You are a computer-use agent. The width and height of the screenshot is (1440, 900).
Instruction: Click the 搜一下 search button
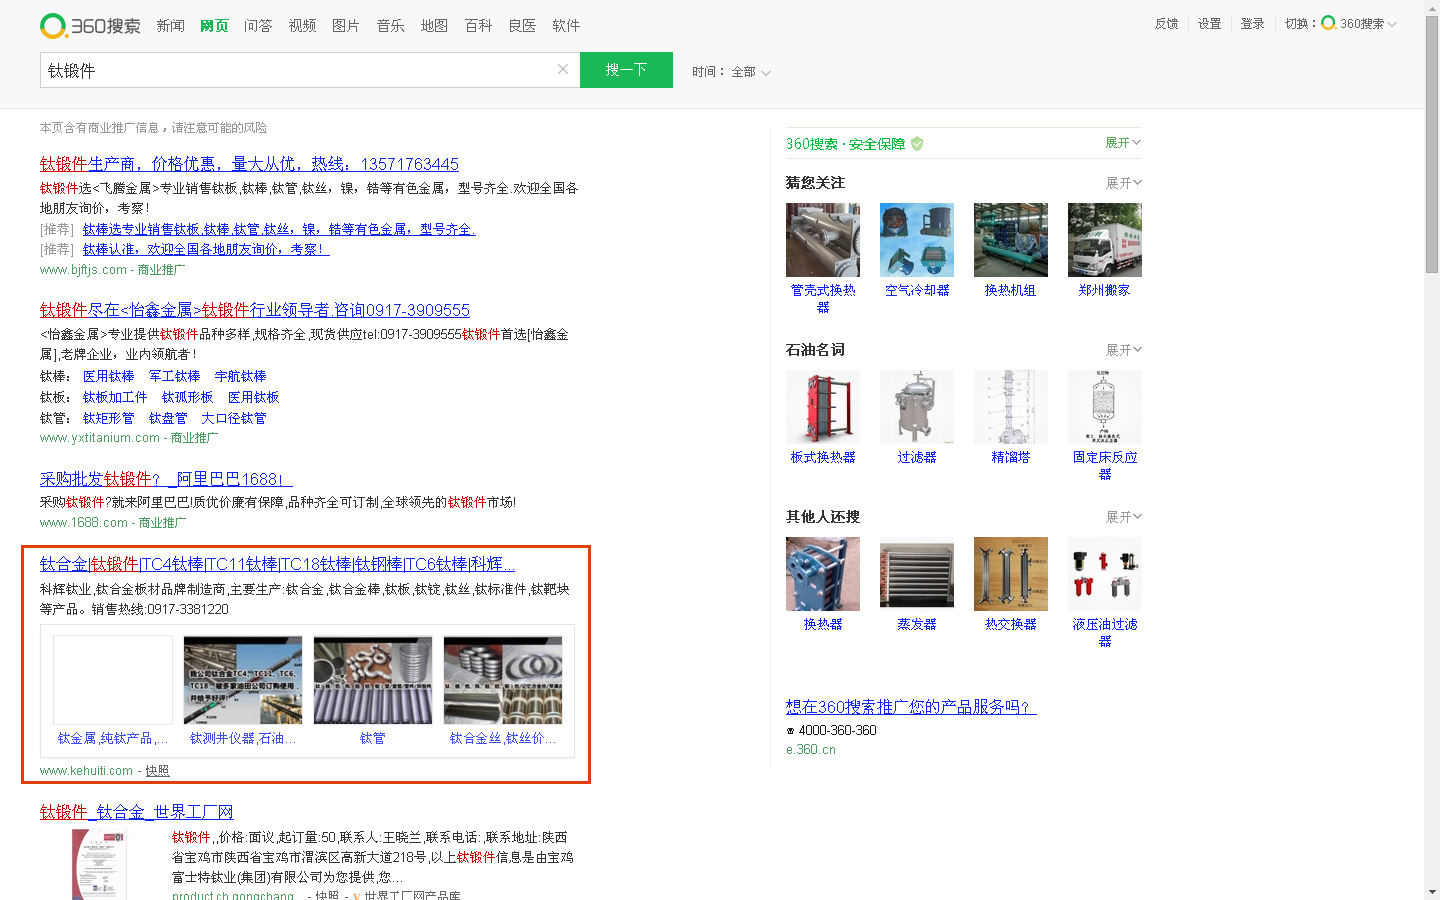pos(626,70)
